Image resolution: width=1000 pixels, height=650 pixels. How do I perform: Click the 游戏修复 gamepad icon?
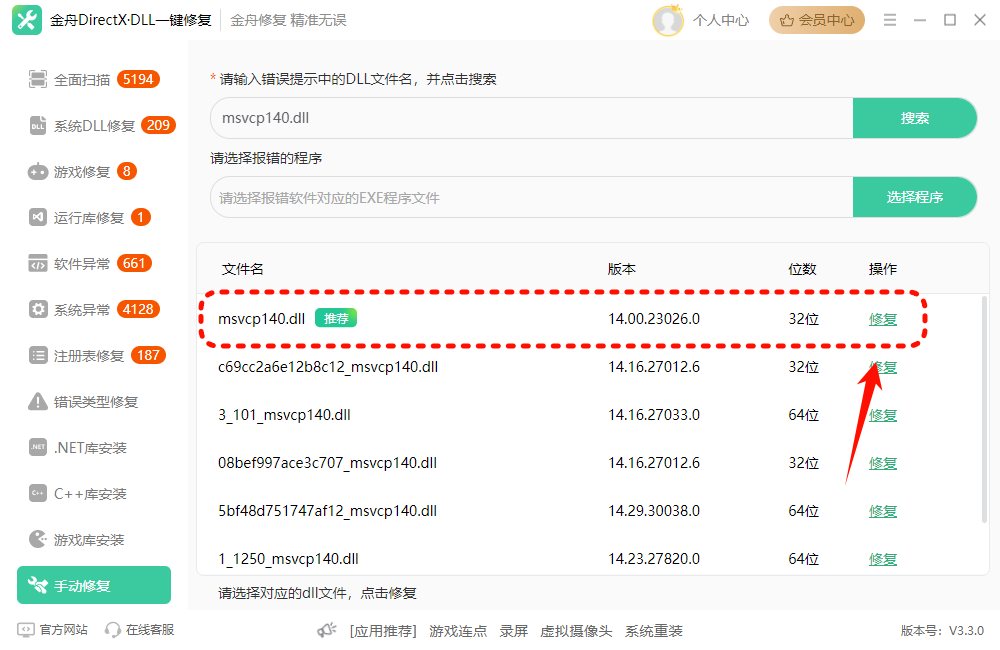[38, 172]
